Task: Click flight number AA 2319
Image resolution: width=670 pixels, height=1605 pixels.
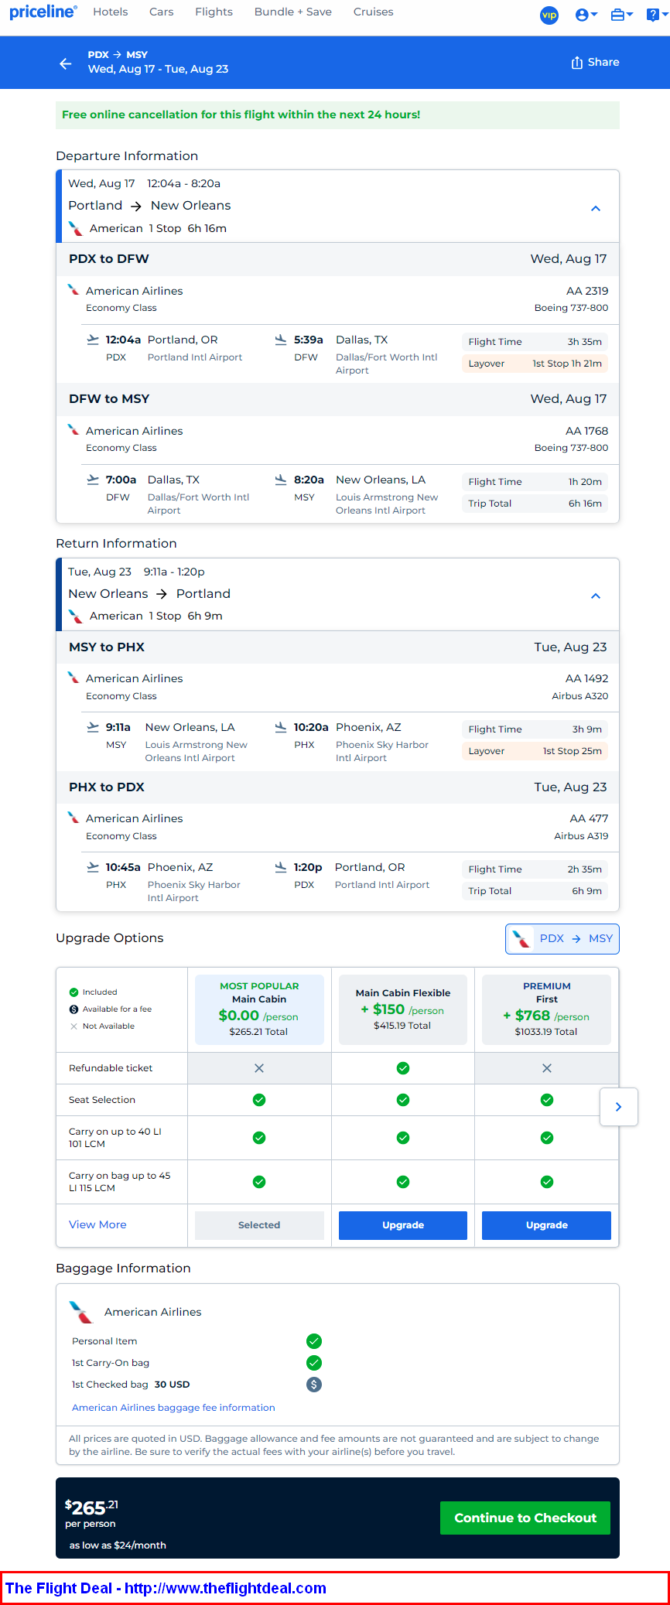Action: tap(587, 291)
